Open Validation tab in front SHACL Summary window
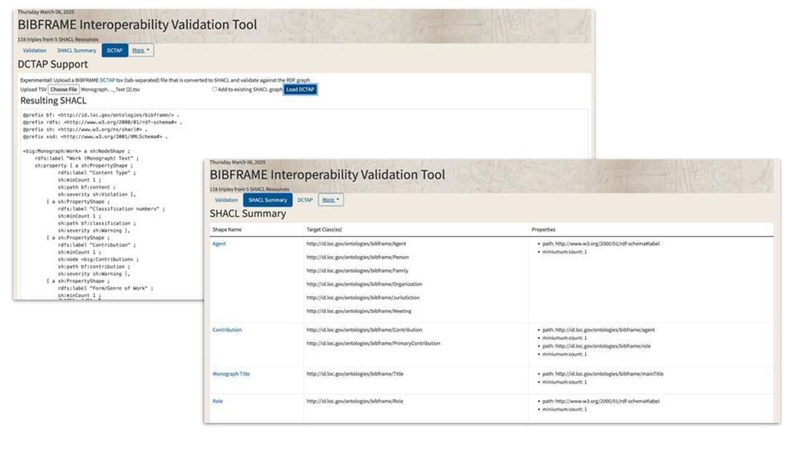This screenshot has height=450, width=800. pos(226,200)
